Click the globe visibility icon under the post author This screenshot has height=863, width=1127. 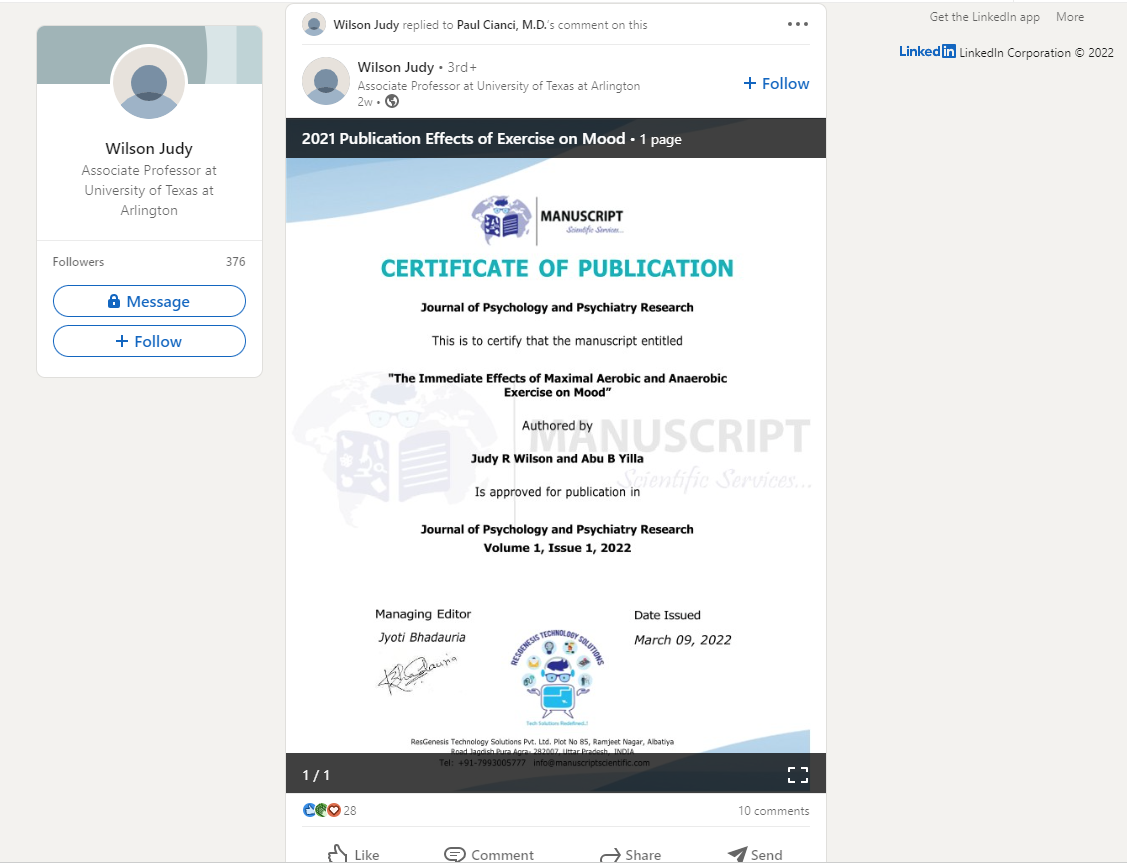392,101
